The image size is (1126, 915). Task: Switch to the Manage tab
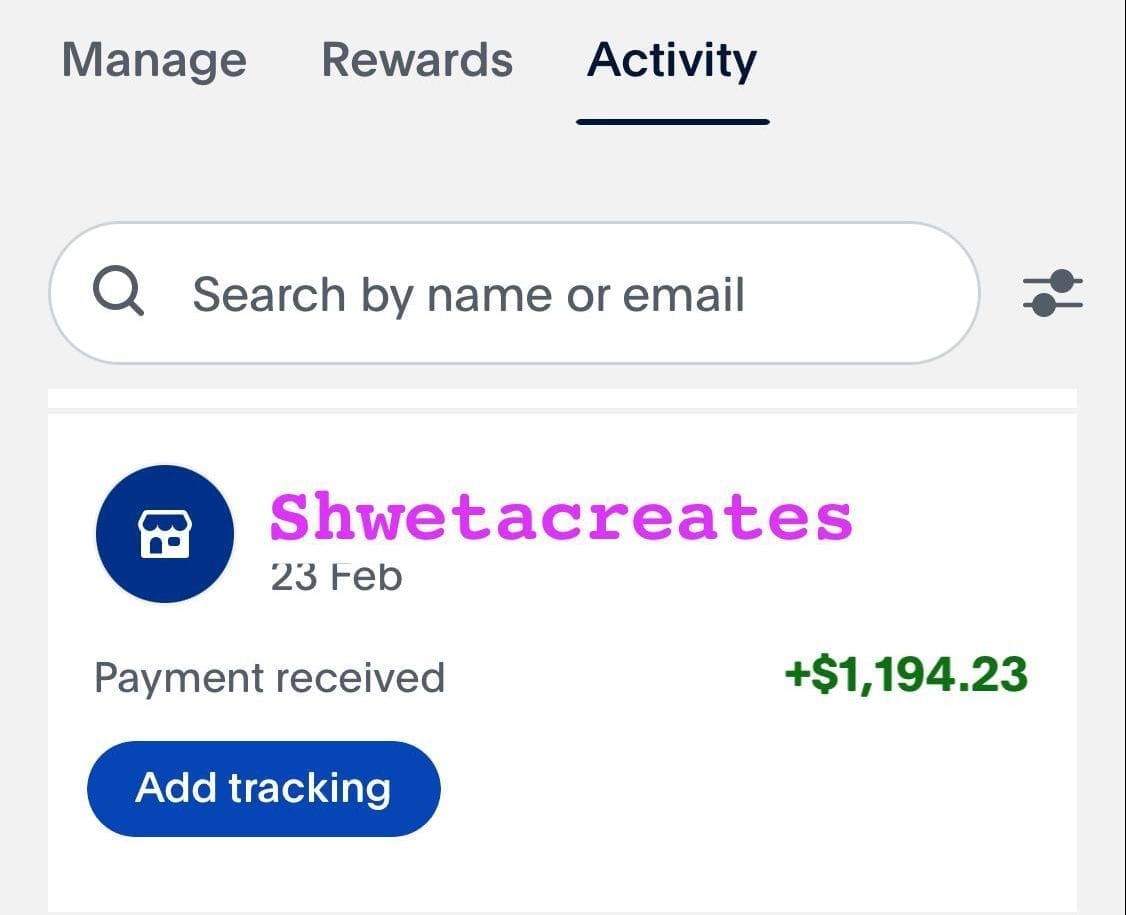coord(154,60)
